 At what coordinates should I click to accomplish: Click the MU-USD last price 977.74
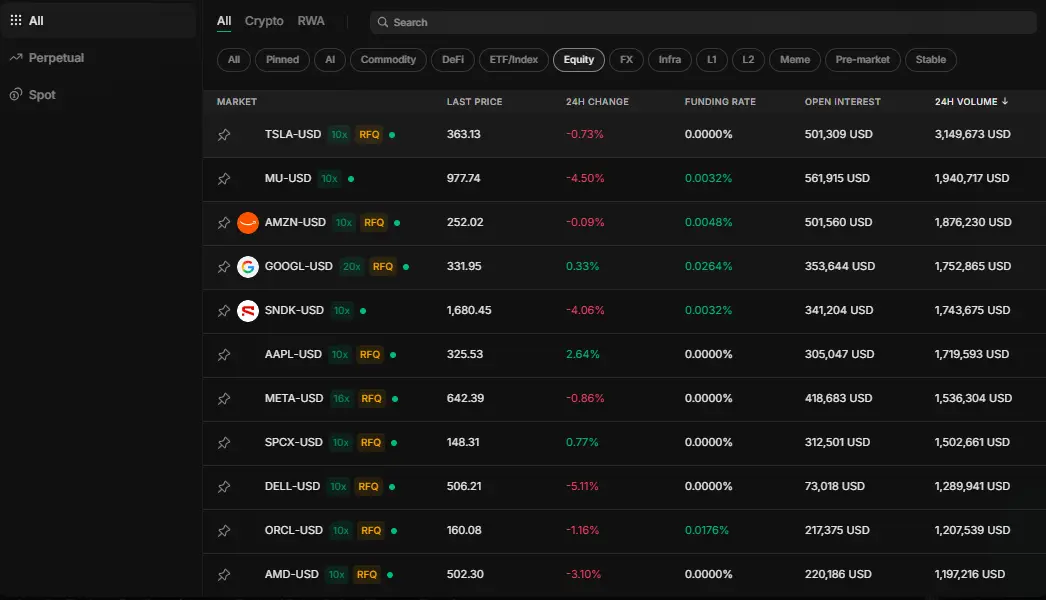point(464,178)
